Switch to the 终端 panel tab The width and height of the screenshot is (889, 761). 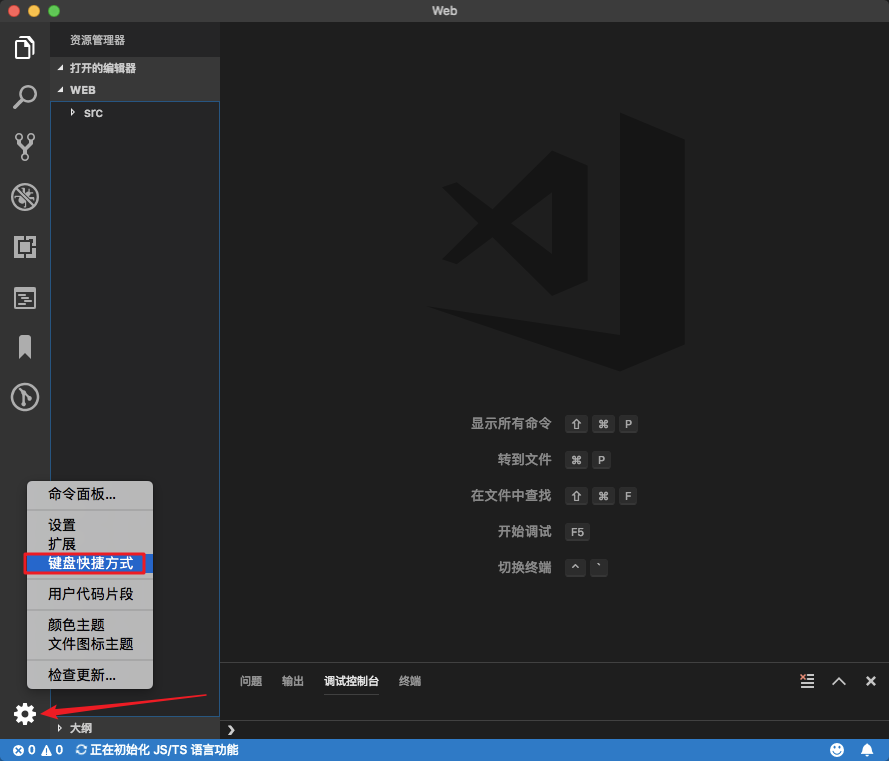408,681
